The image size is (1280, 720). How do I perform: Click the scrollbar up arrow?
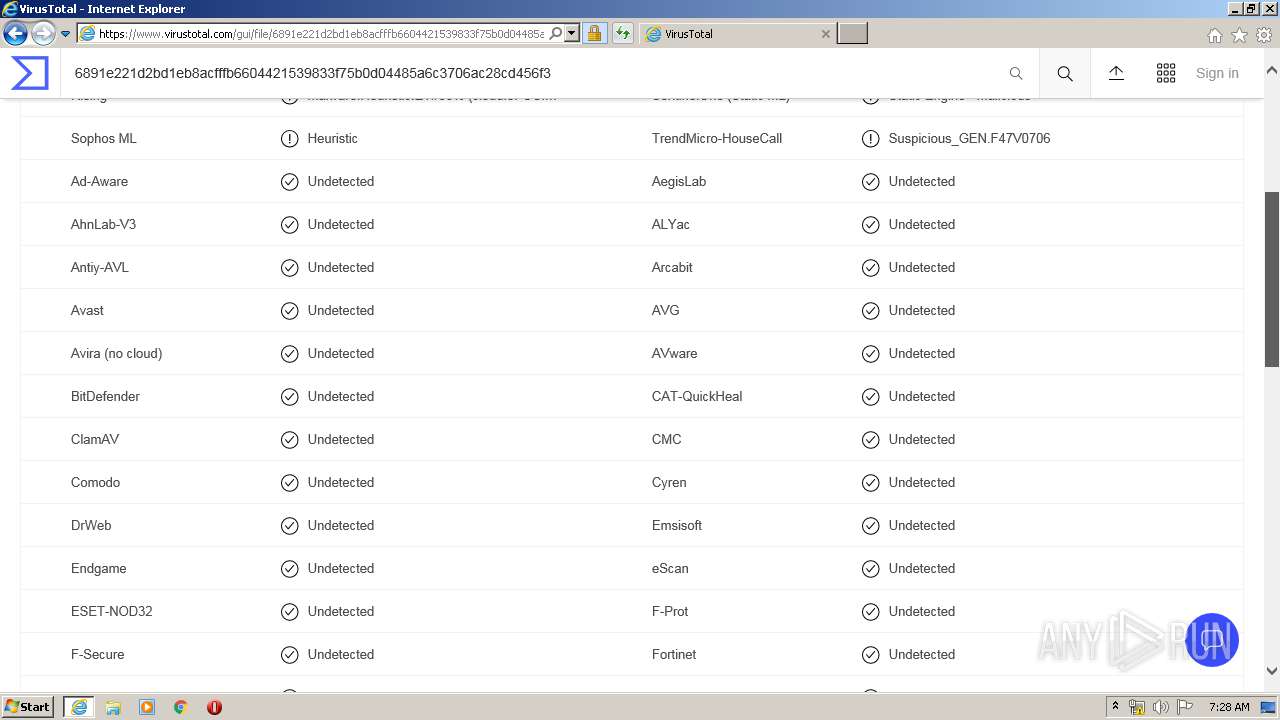coord(1272,71)
